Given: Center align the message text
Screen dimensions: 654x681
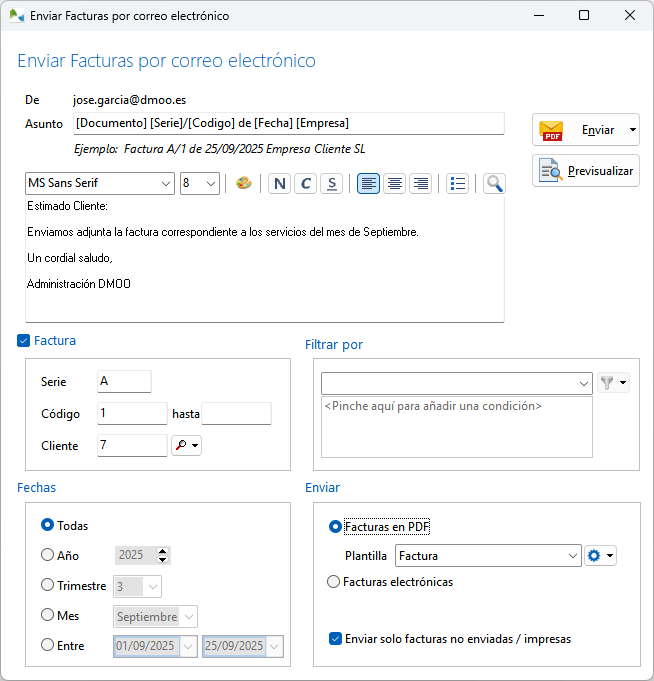Looking at the screenshot, I should point(394,184).
